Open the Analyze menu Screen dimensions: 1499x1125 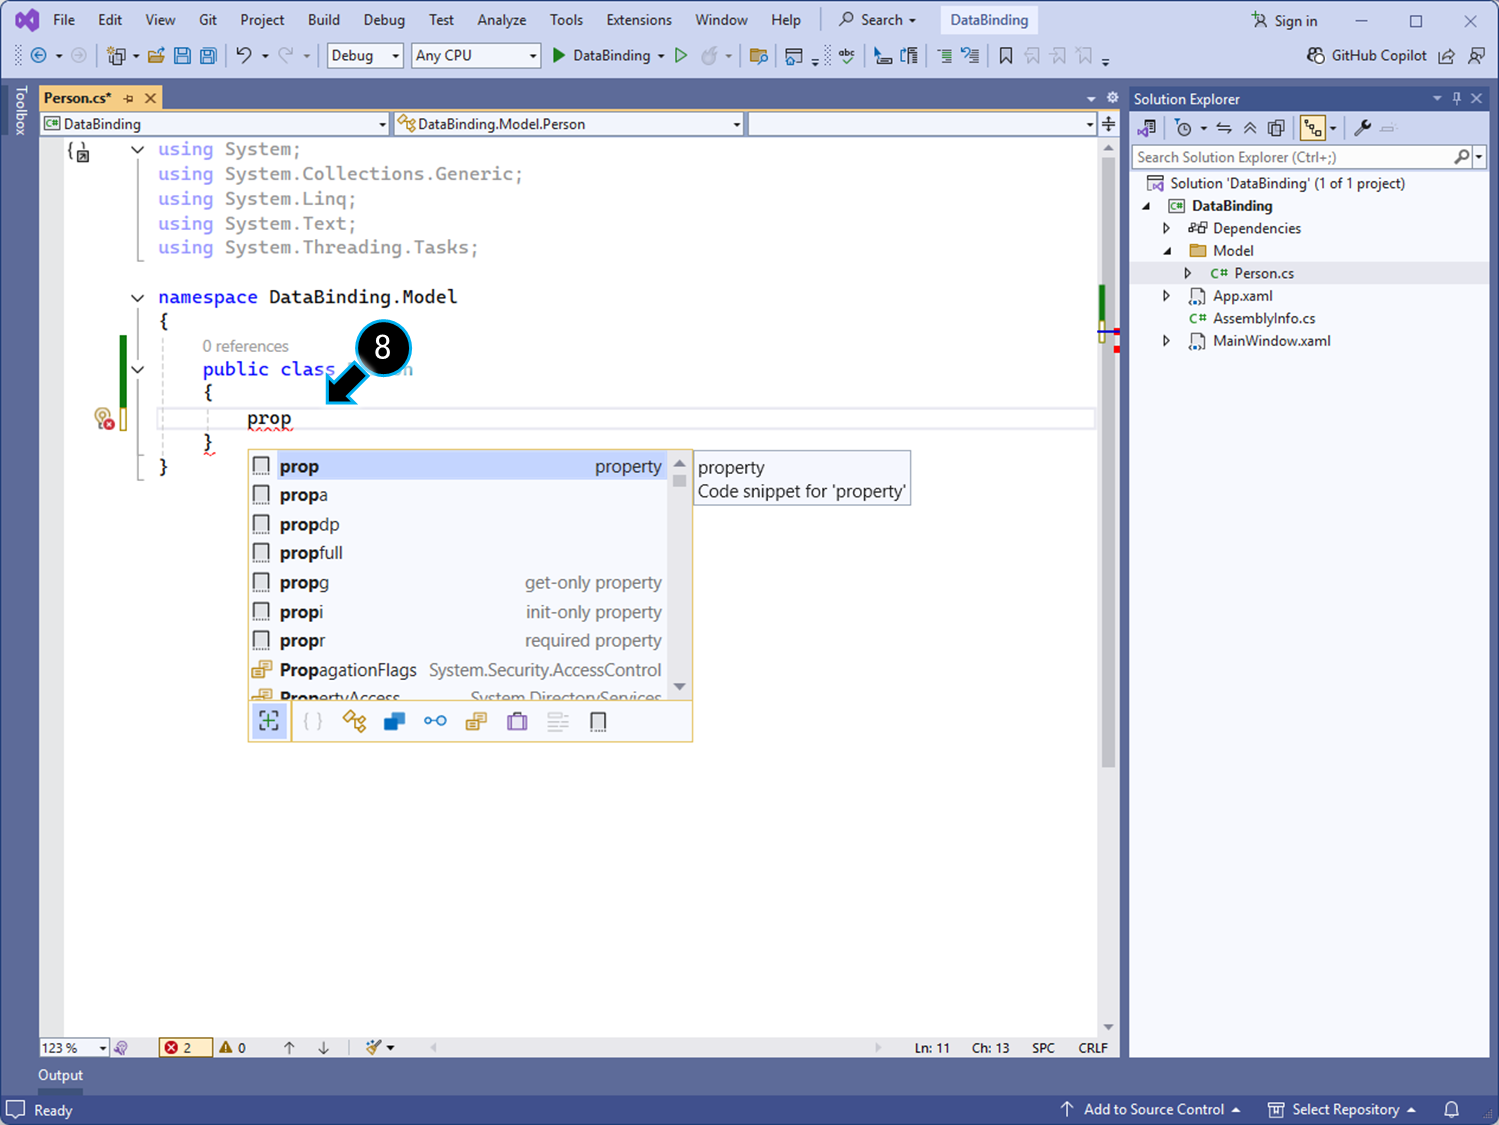(x=502, y=20)
